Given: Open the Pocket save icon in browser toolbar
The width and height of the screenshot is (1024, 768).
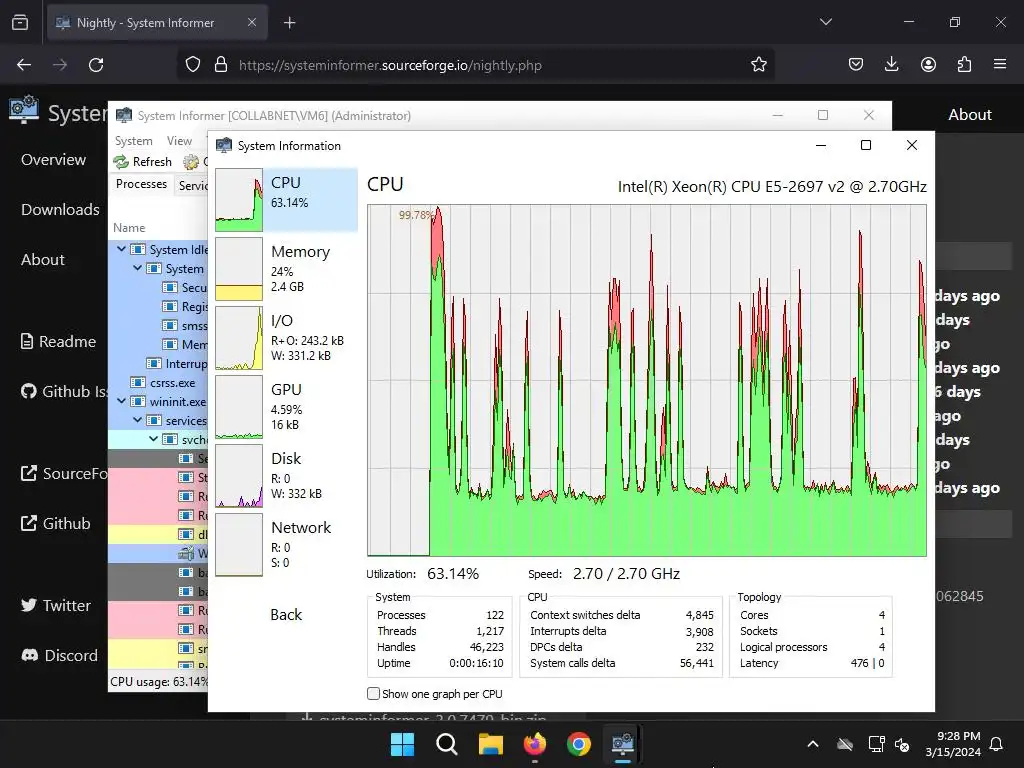Looking at the screenshot, I should point(856,64).
